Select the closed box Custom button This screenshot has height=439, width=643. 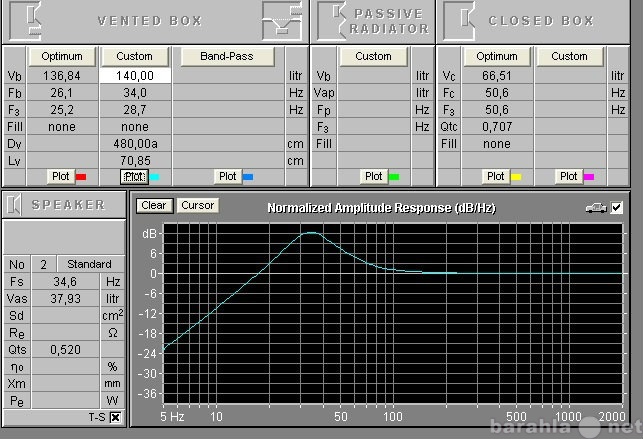[569, 56]
